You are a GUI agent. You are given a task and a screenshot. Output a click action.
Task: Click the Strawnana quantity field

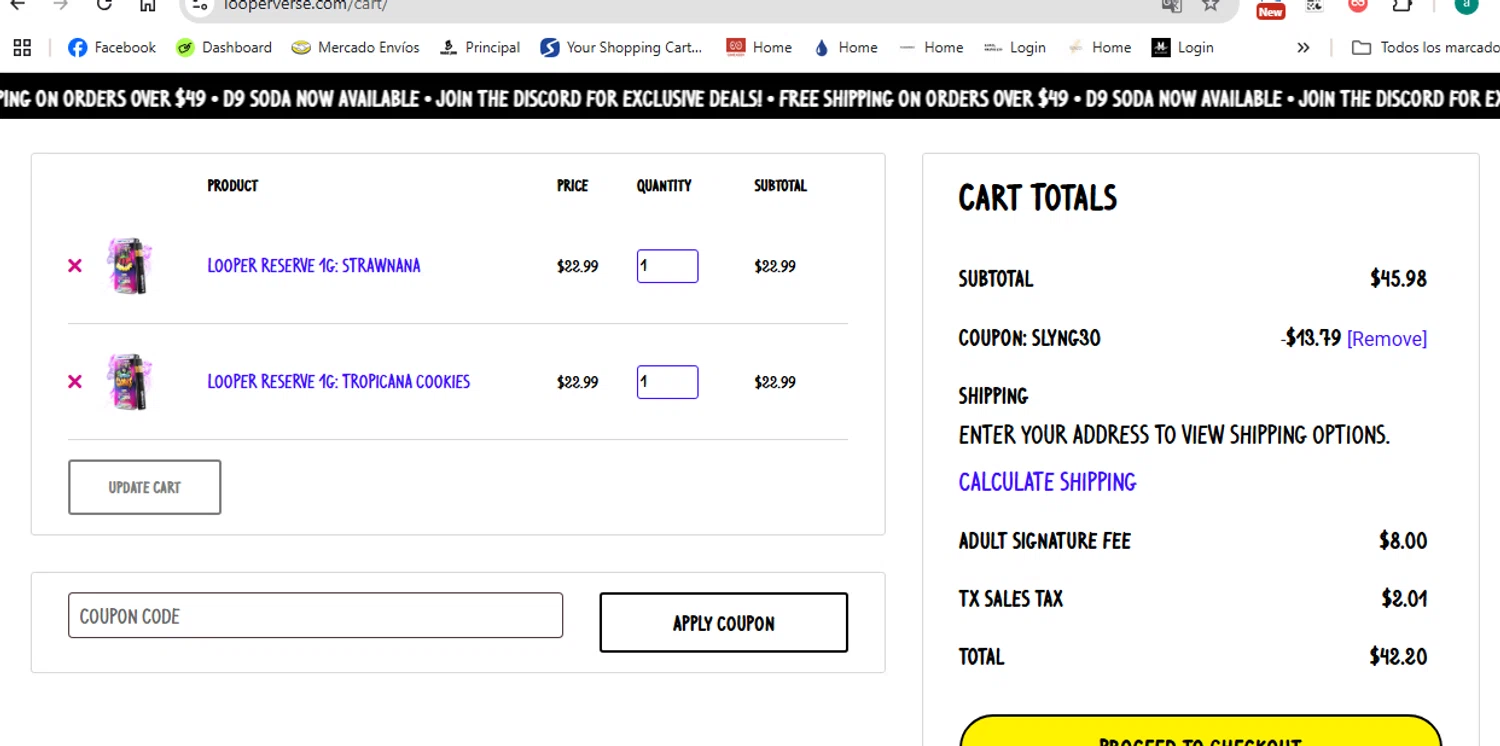(x=667, y=266)
